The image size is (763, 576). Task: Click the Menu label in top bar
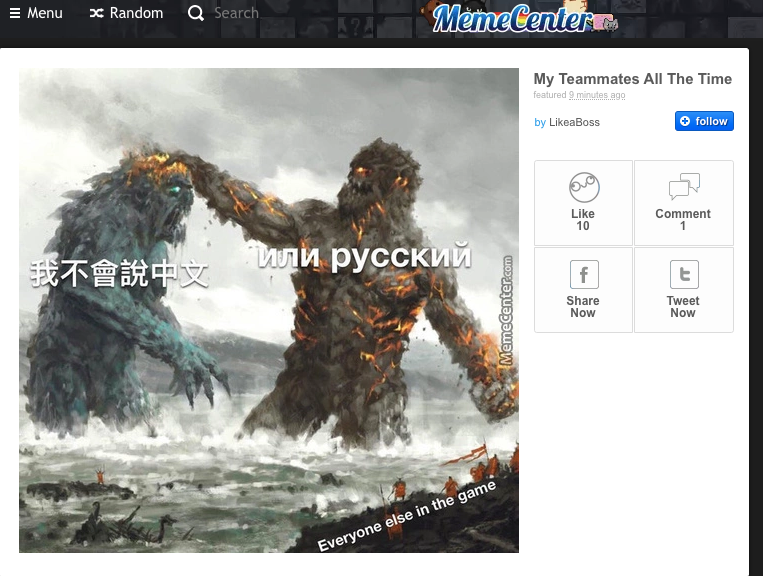click(x=45, y=13)
